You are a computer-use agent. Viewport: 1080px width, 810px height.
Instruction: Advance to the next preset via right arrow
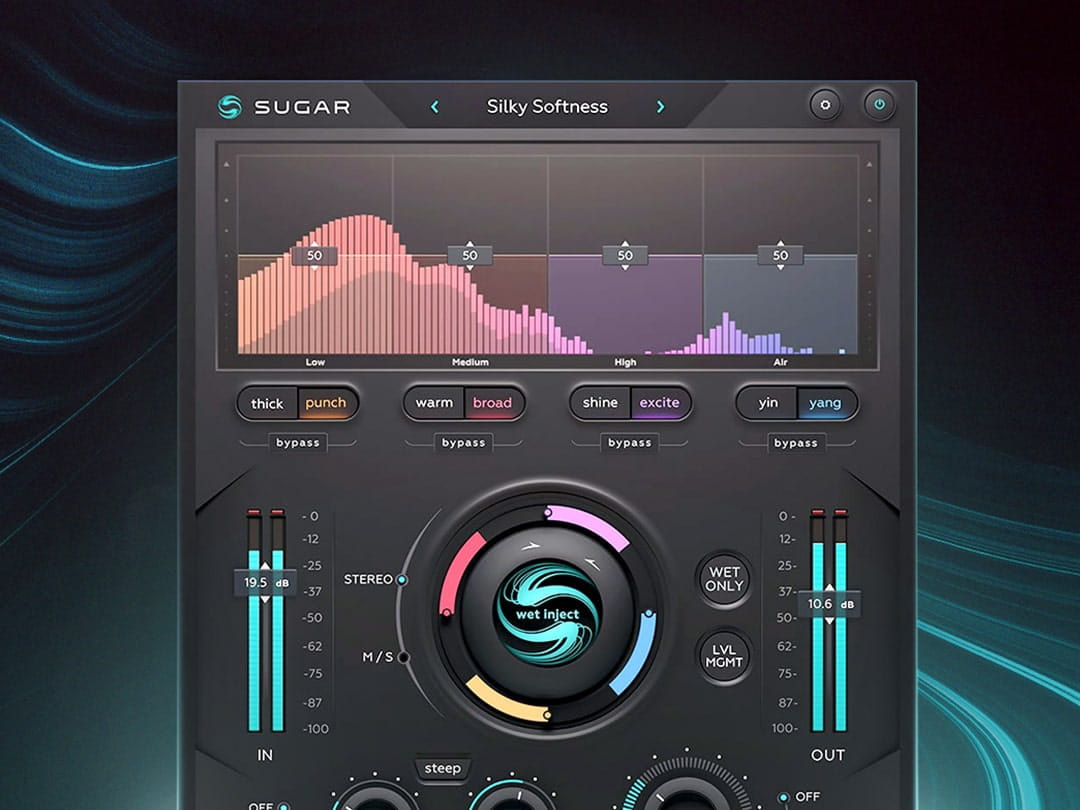[661, 106]
